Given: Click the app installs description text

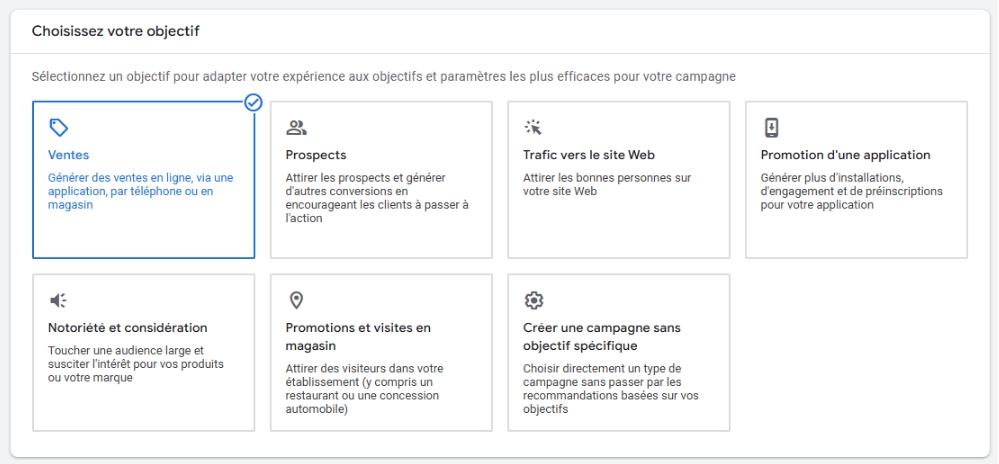Looking at the screenshot, I should 851,191.
